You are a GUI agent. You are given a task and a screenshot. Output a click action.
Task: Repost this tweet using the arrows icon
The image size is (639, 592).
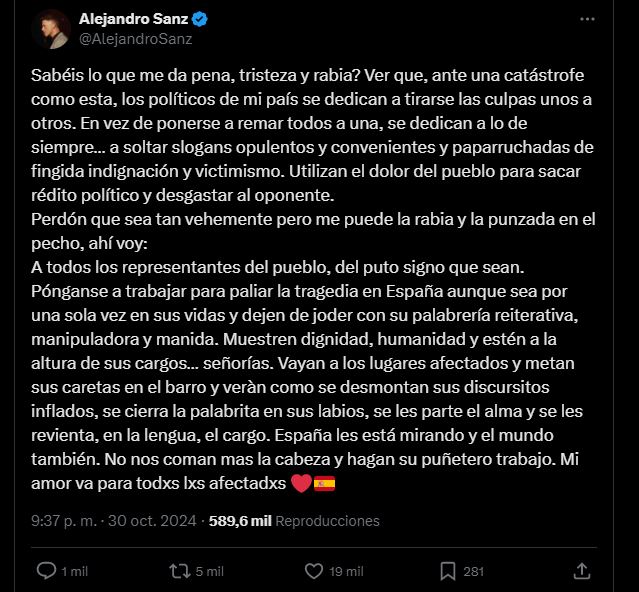[x=181, y=571]
